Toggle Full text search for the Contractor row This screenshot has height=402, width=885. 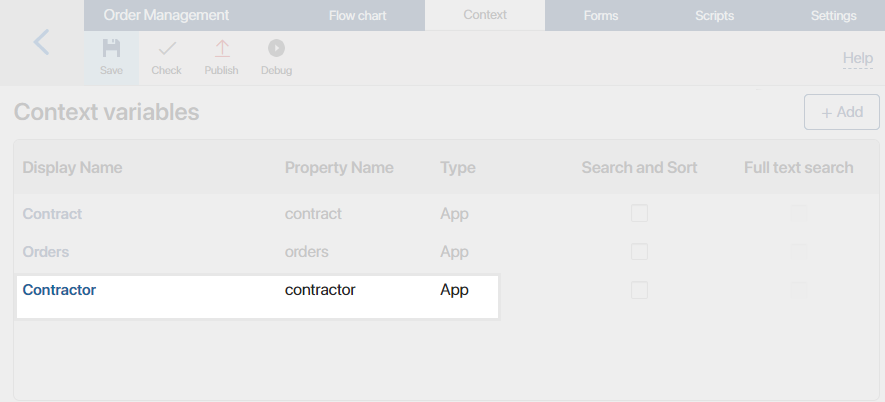pyautogui.click(x=799, y=290)
